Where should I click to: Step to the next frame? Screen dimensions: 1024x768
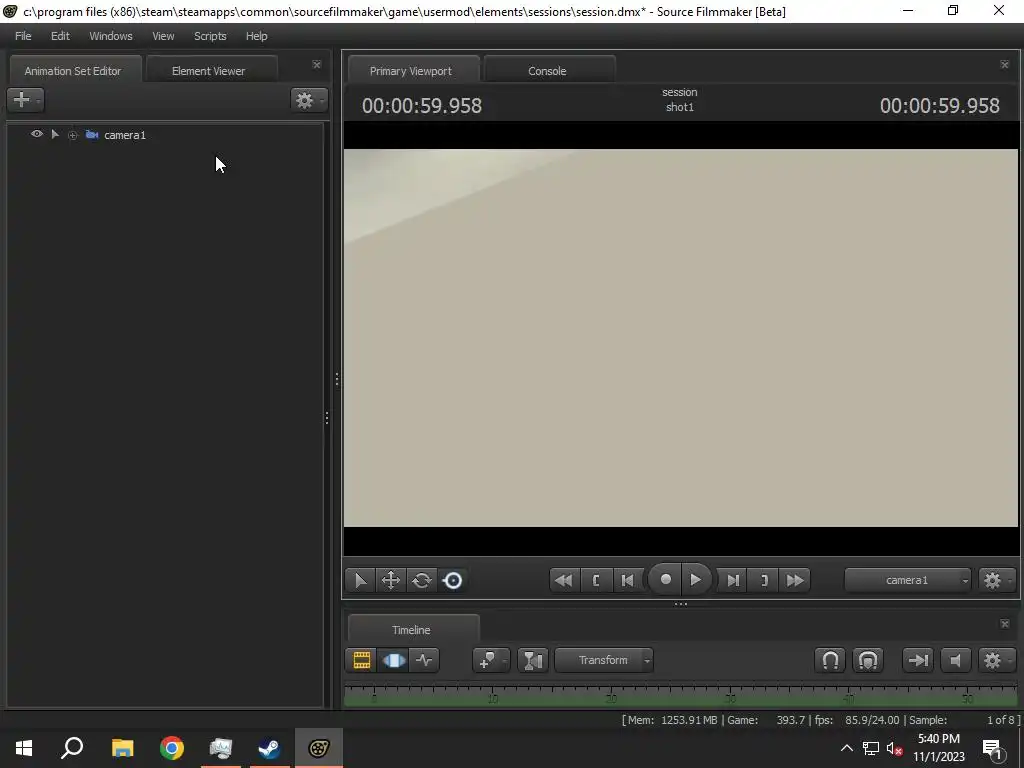[733, 580]
